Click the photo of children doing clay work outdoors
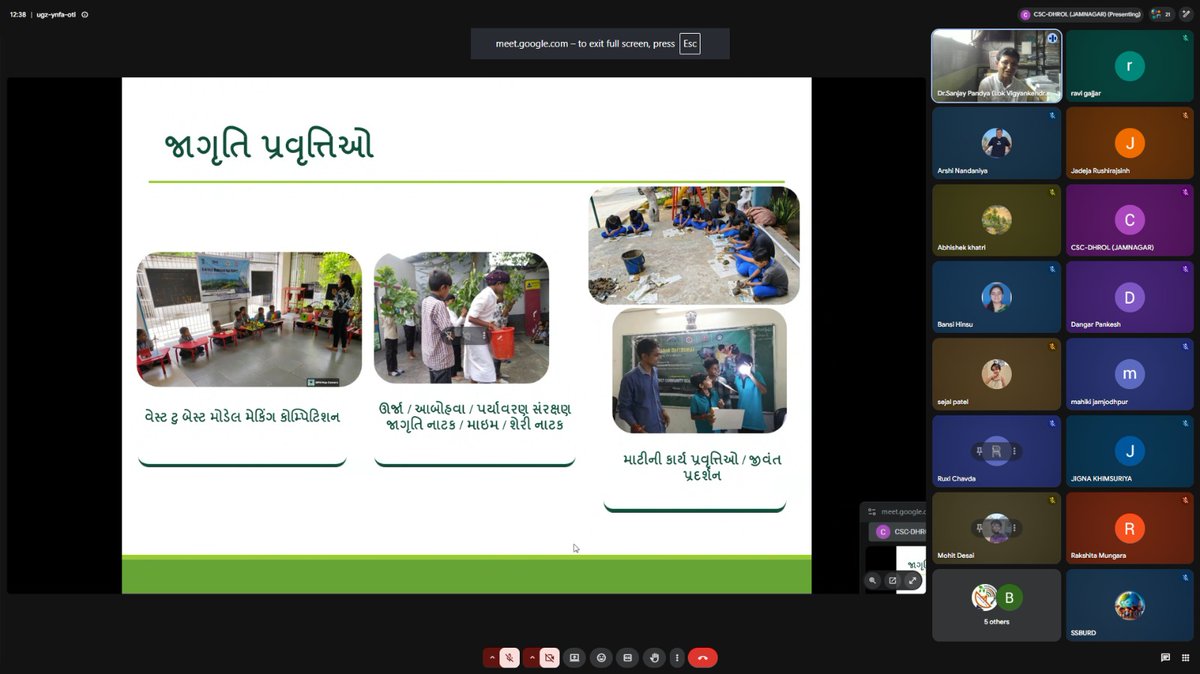1200x674 pixels. [693, 245]
